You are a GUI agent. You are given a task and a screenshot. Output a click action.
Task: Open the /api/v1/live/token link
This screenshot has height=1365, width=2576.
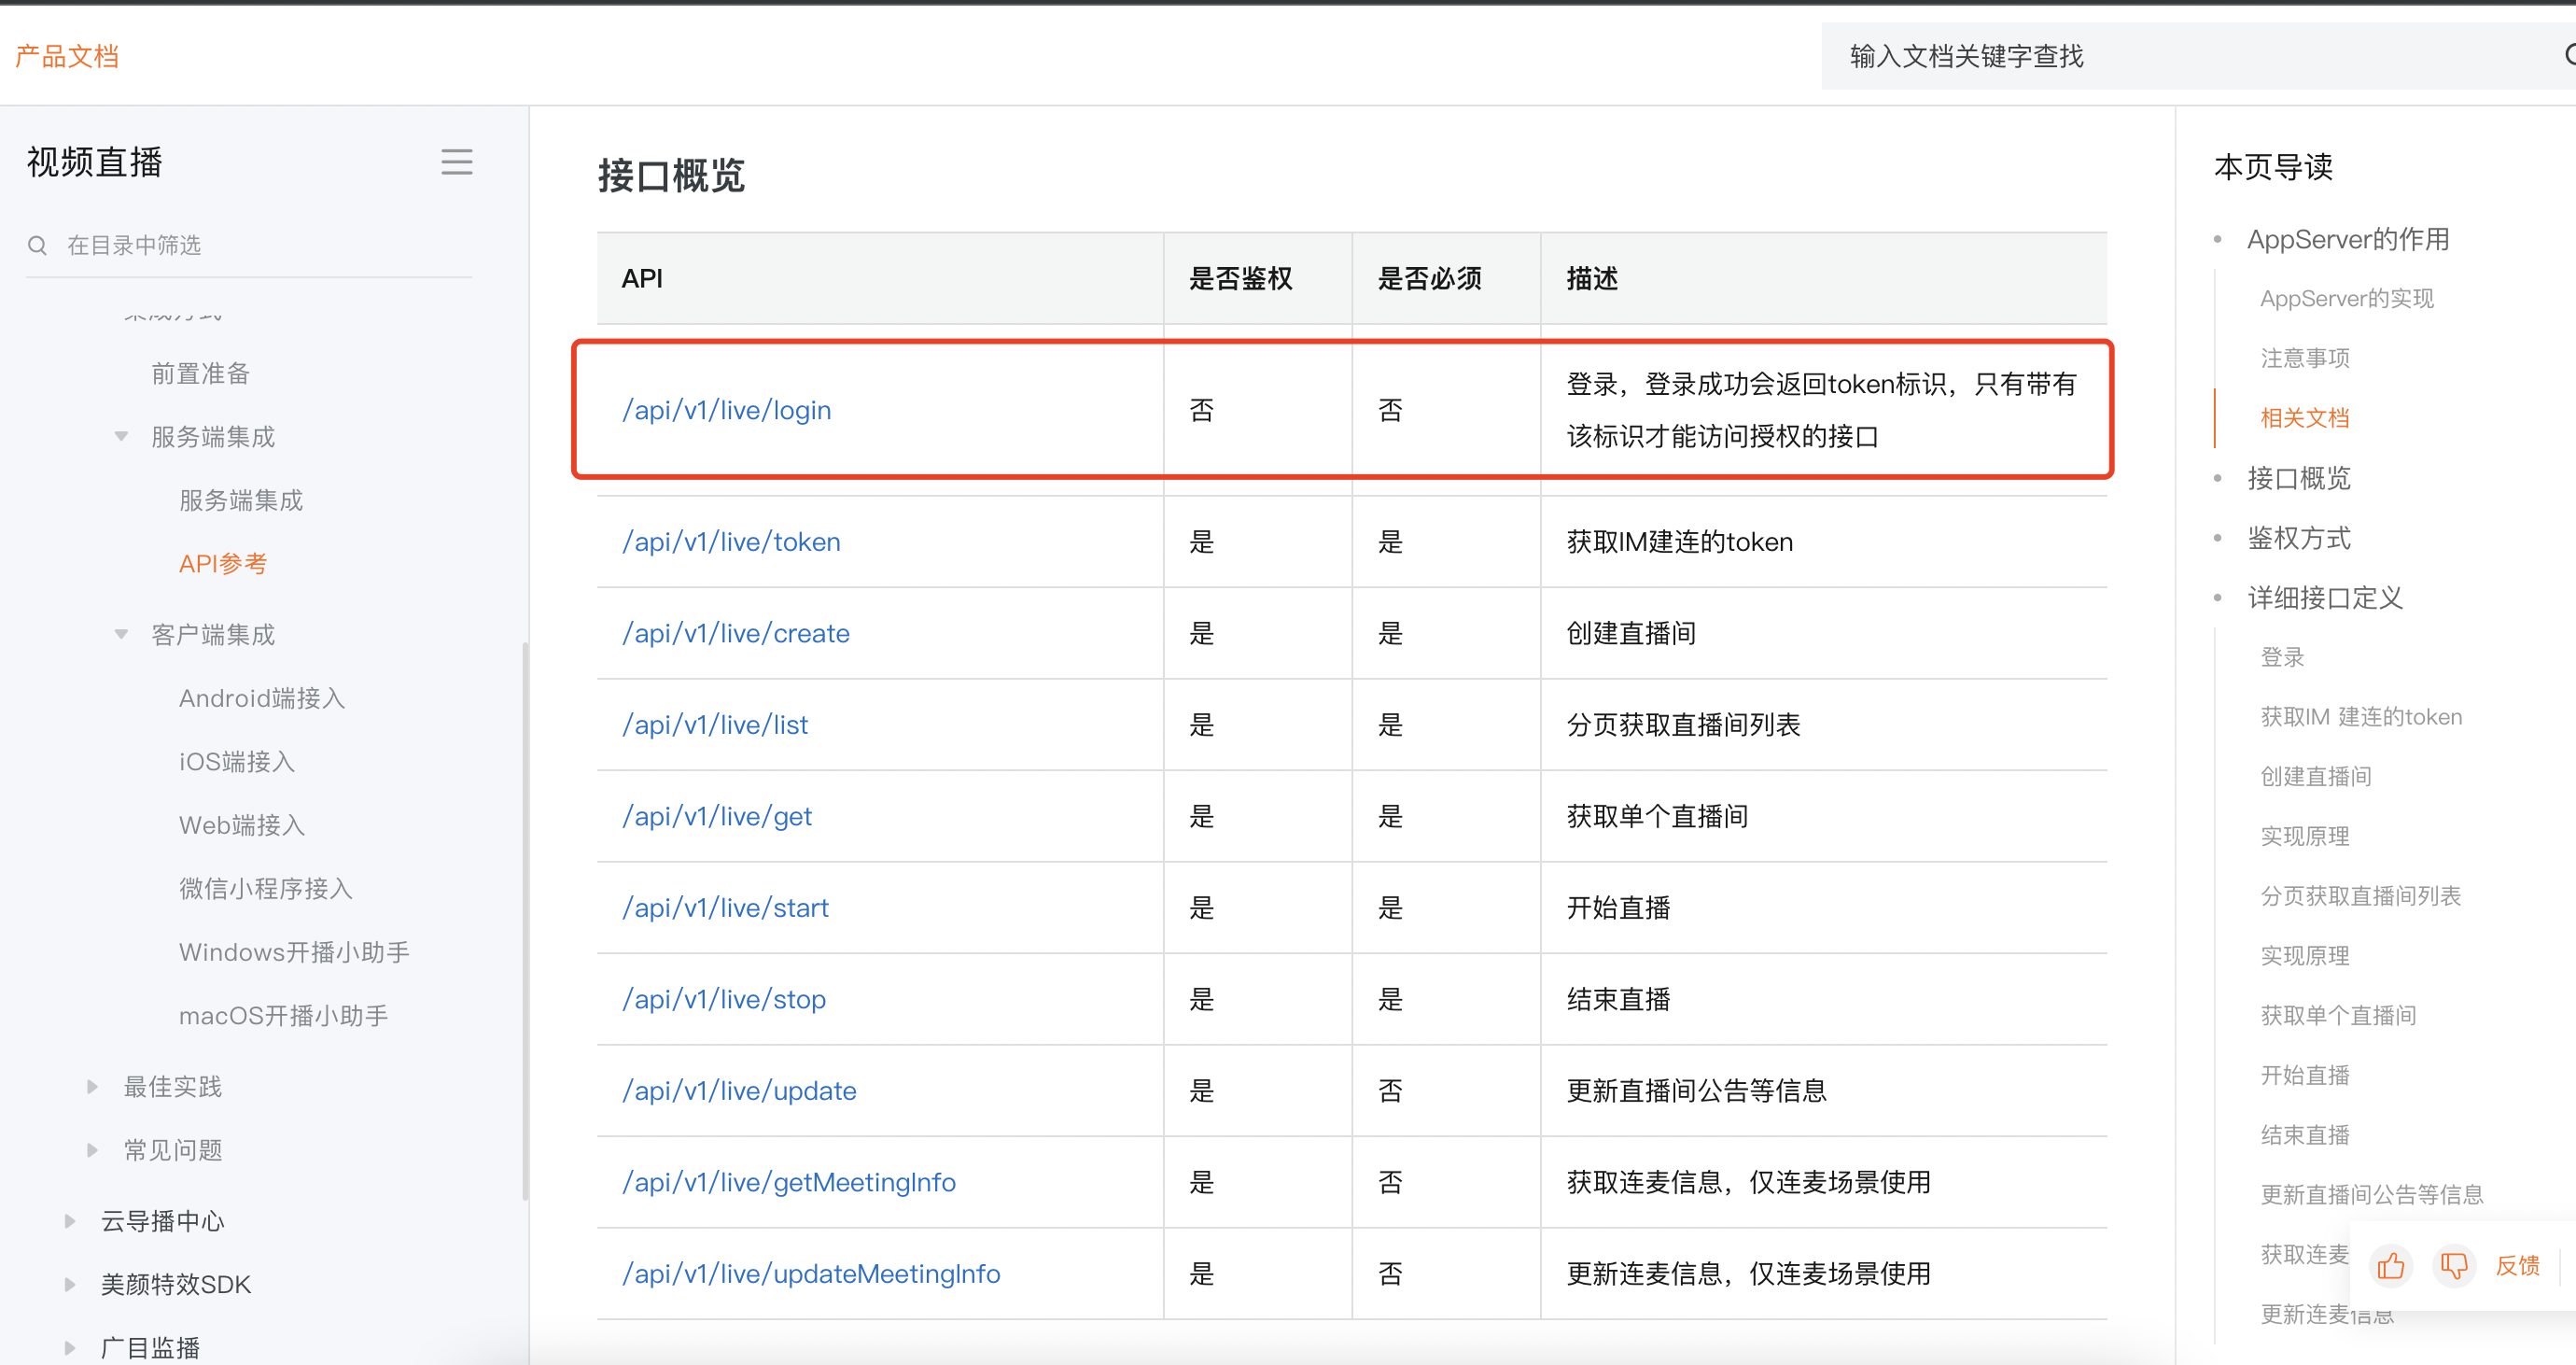731,542
